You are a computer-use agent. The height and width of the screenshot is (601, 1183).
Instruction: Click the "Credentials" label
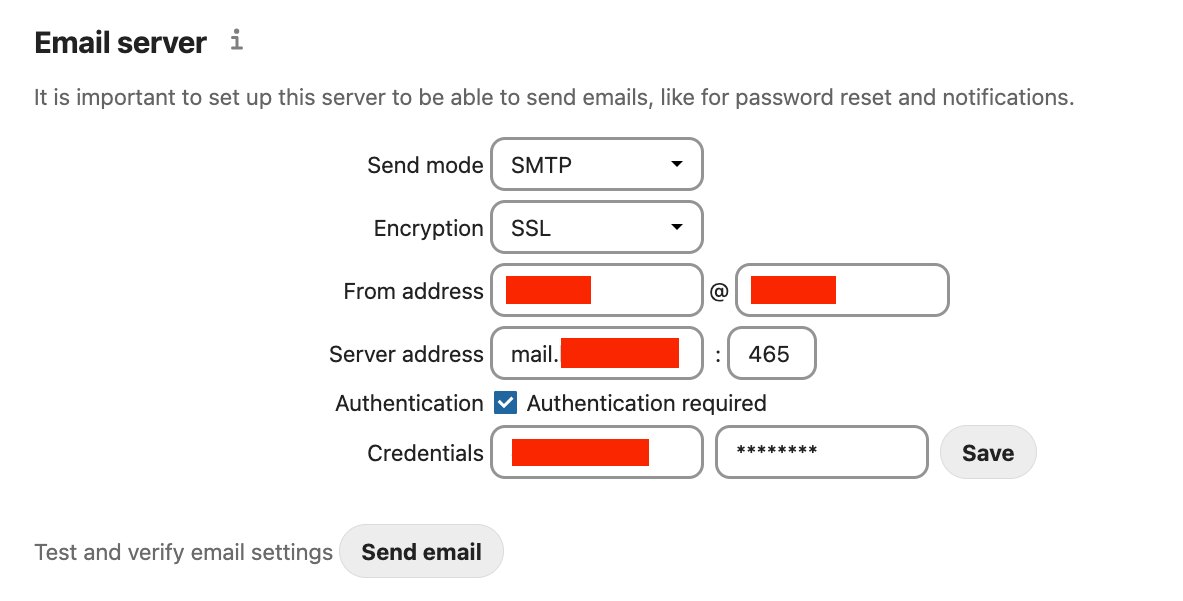pyautogui.click(x=425, y=453)
